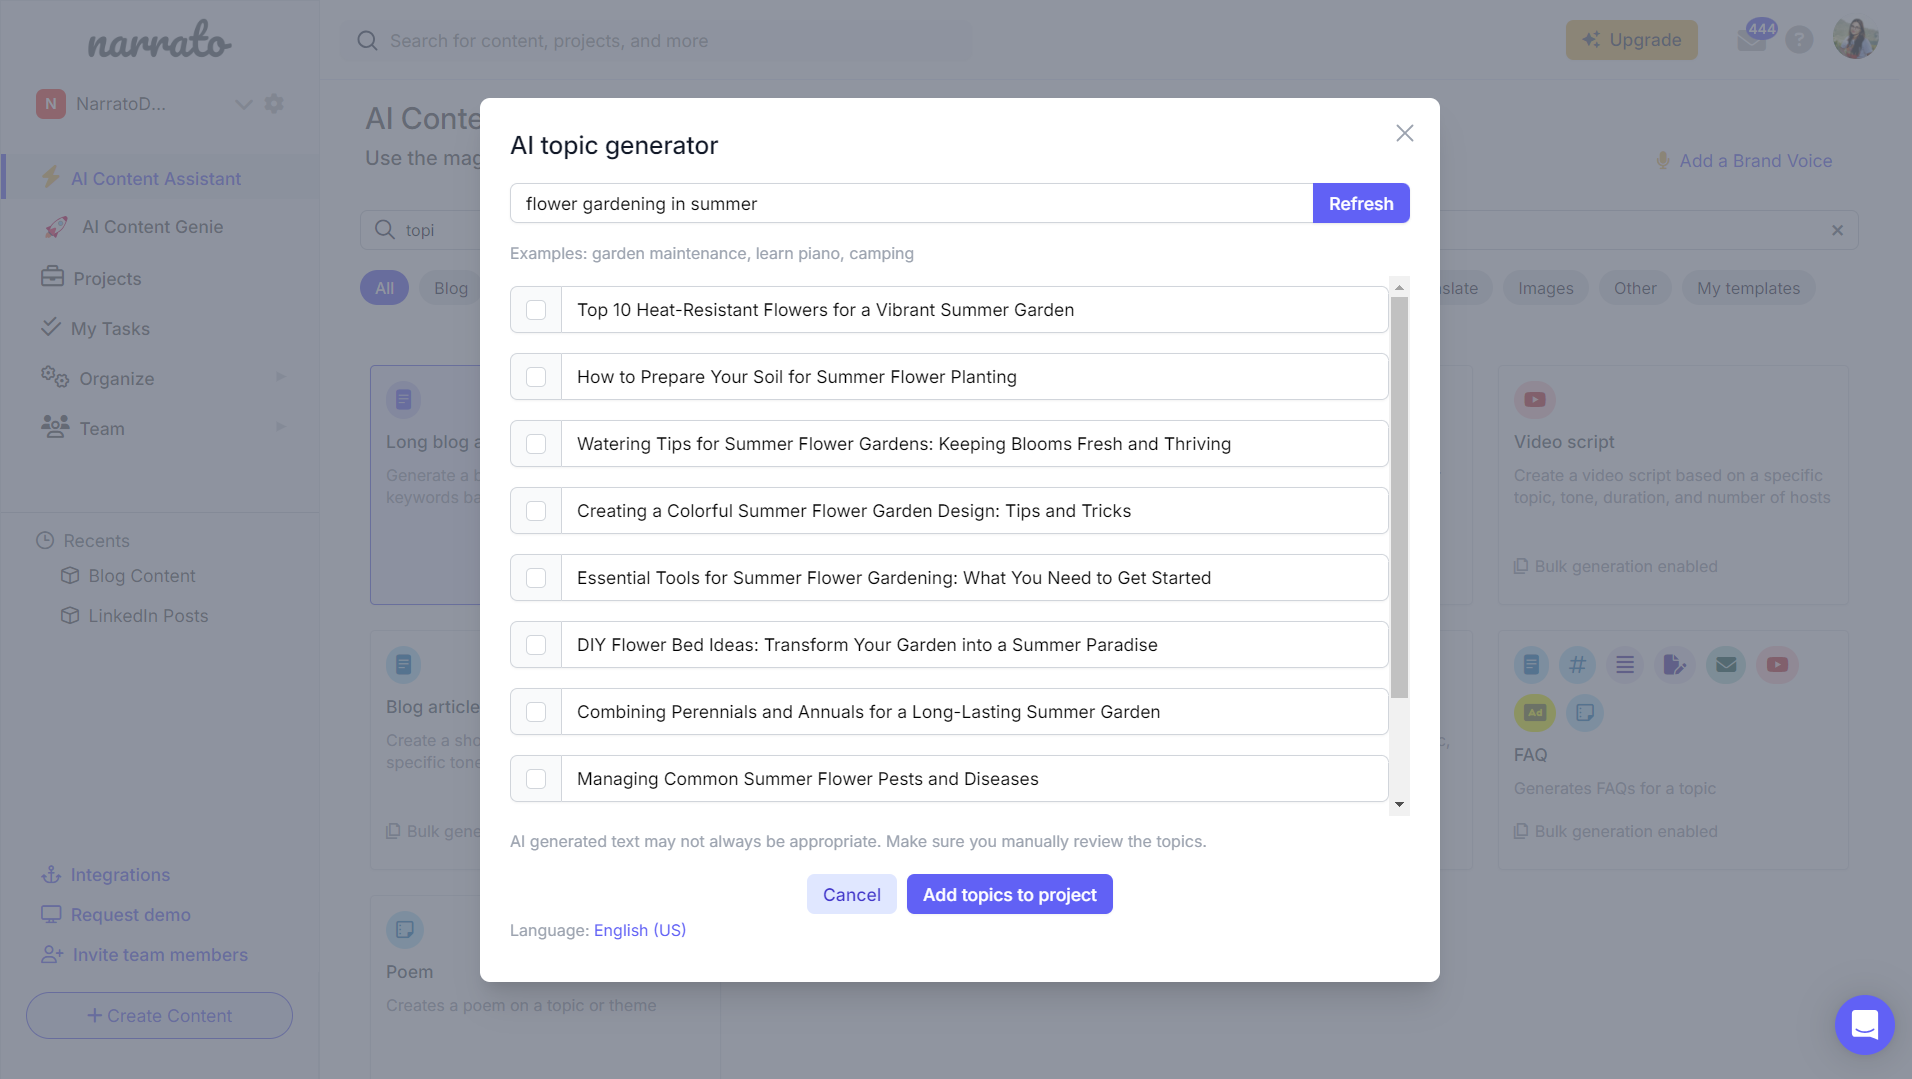Open the Team section in the sidebar
Viewport: 1912px width, 1079px height.
point(101,428)
